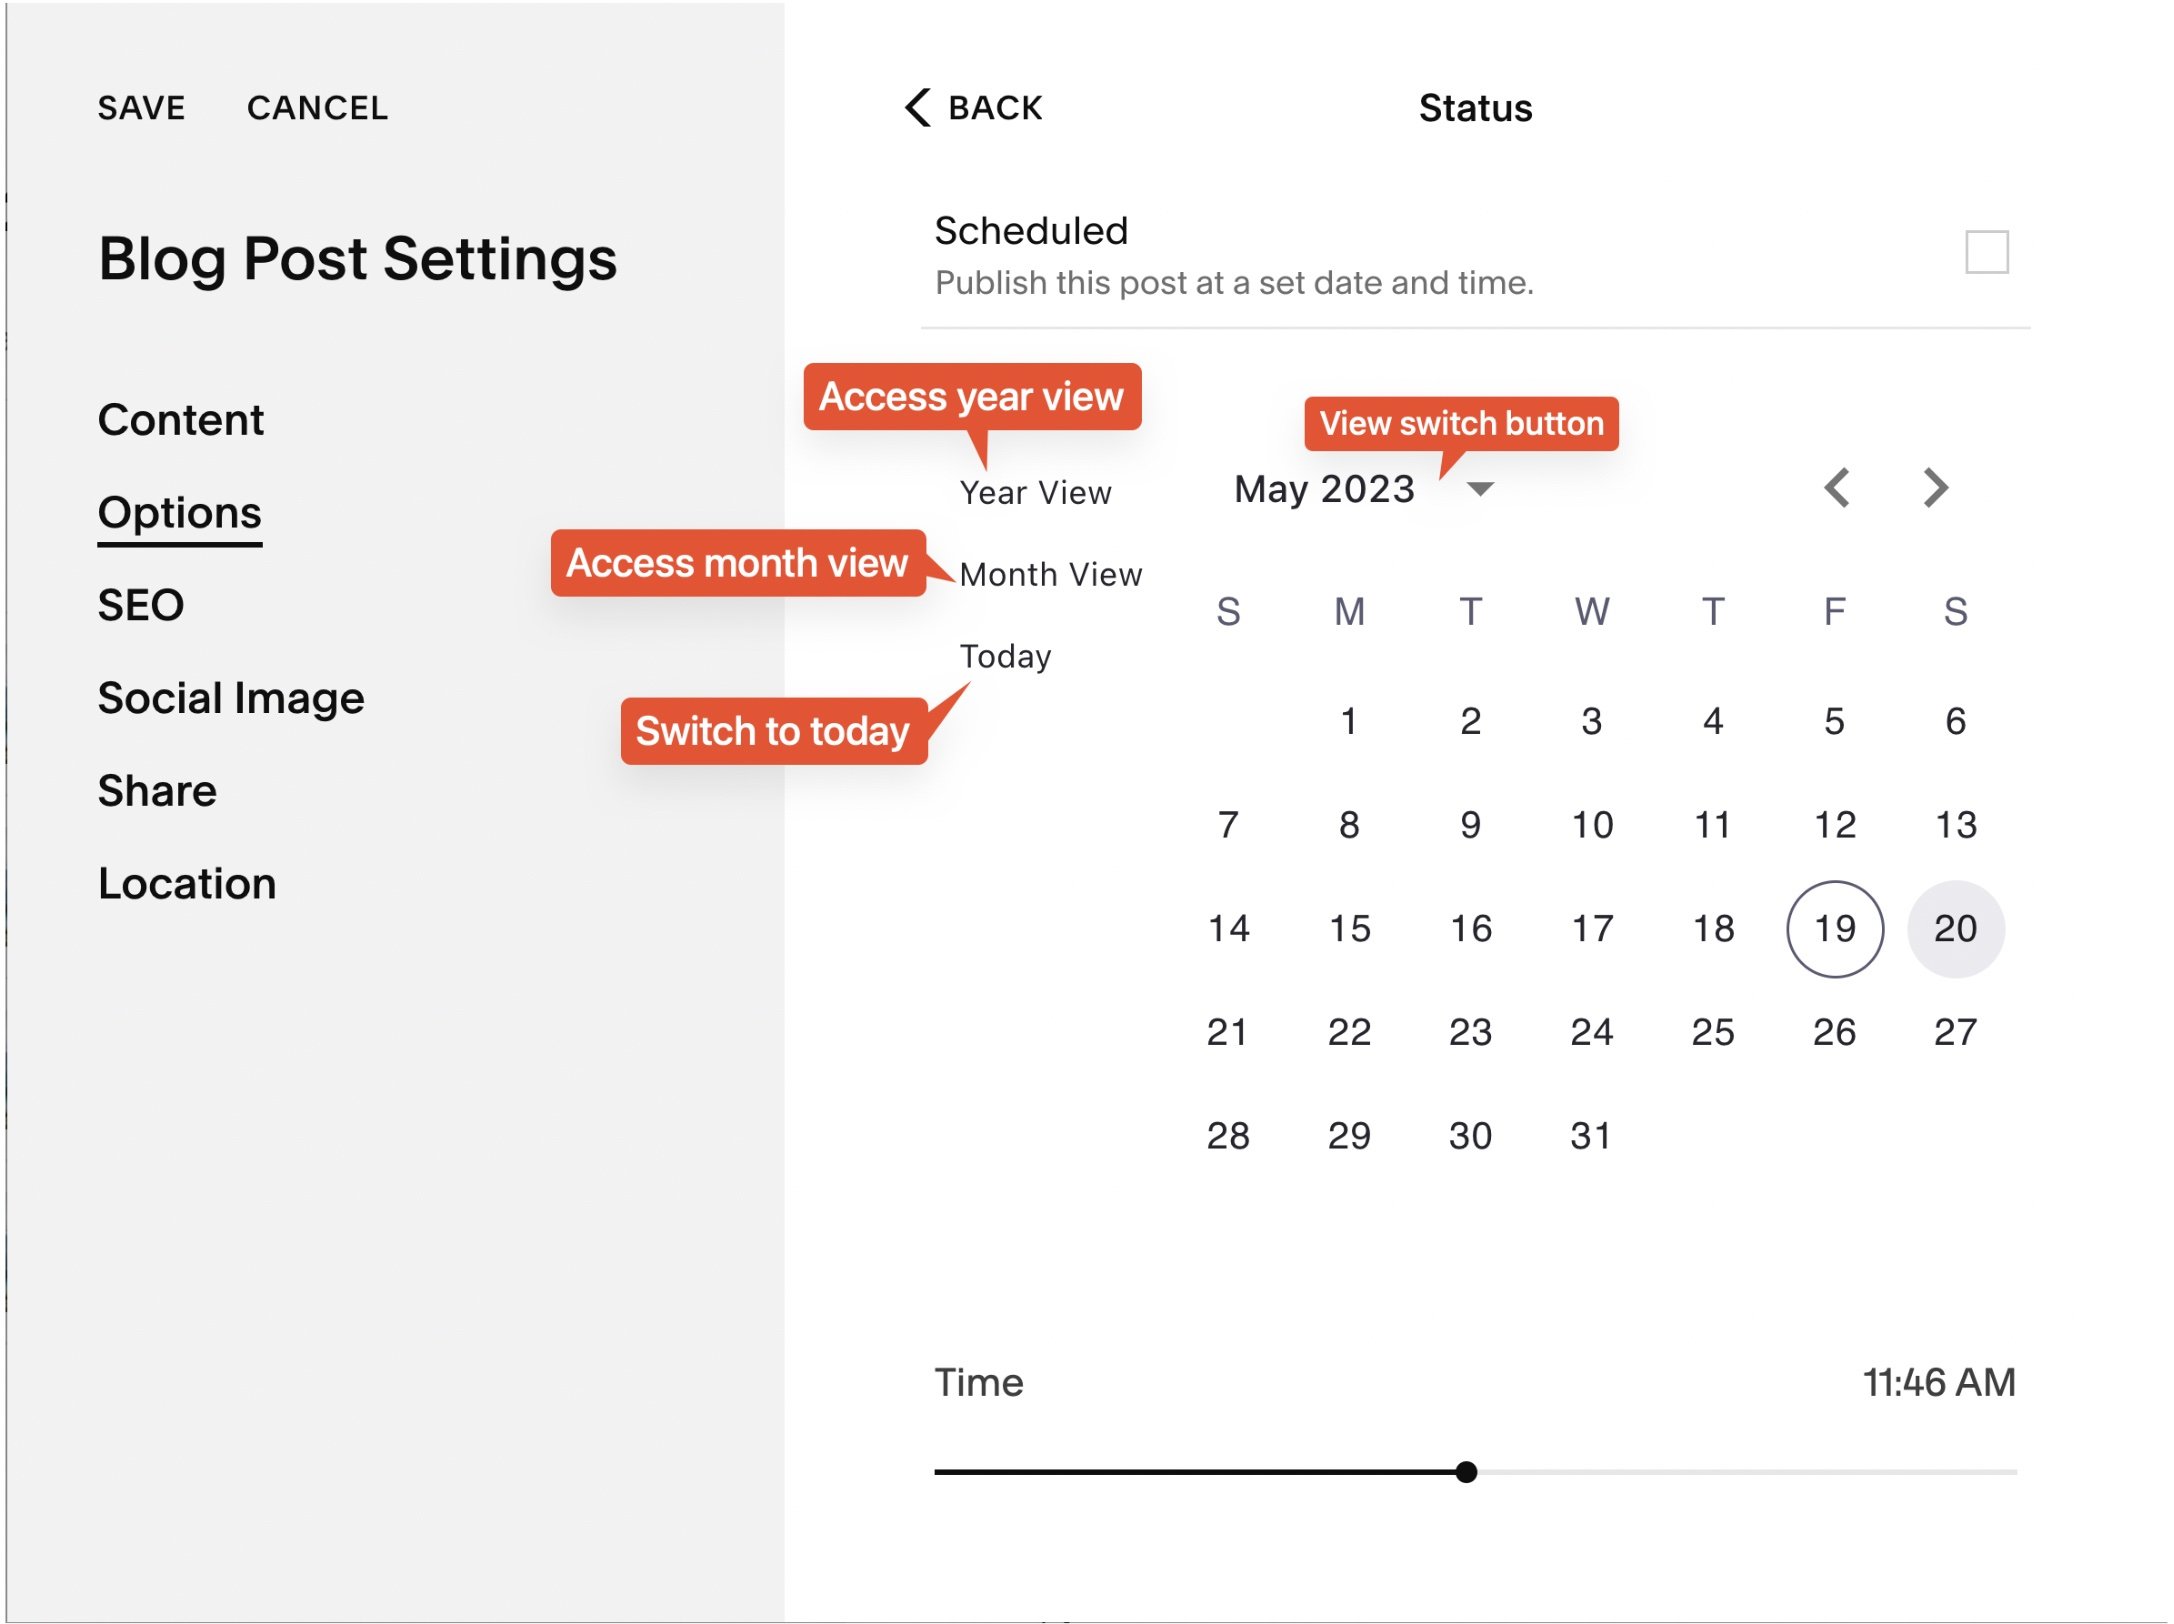The width and height of the screenshot is (2174, 1624).
Task: Select the 11th on the calendar
Action: [x=1713, y=825]
